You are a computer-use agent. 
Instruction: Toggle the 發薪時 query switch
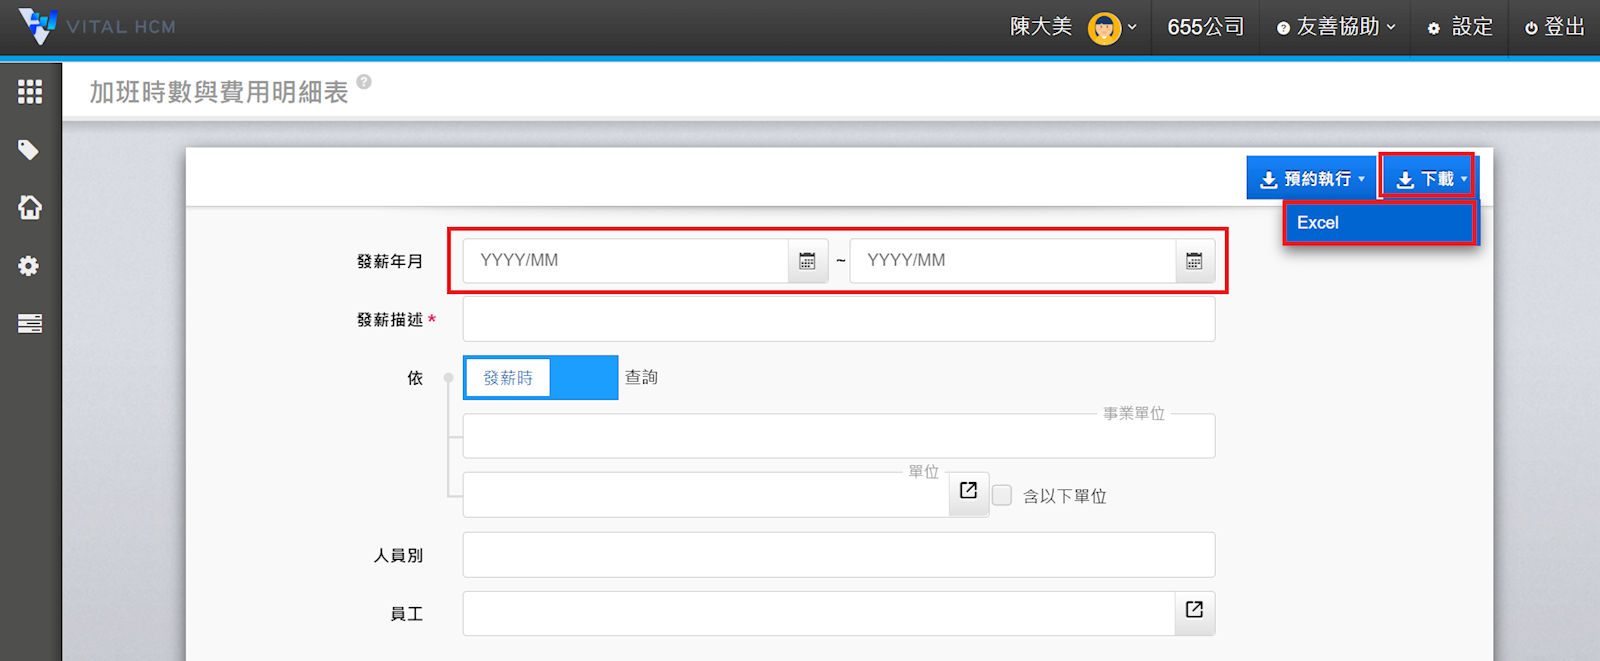pyautogui.click(x=540, y=378)
